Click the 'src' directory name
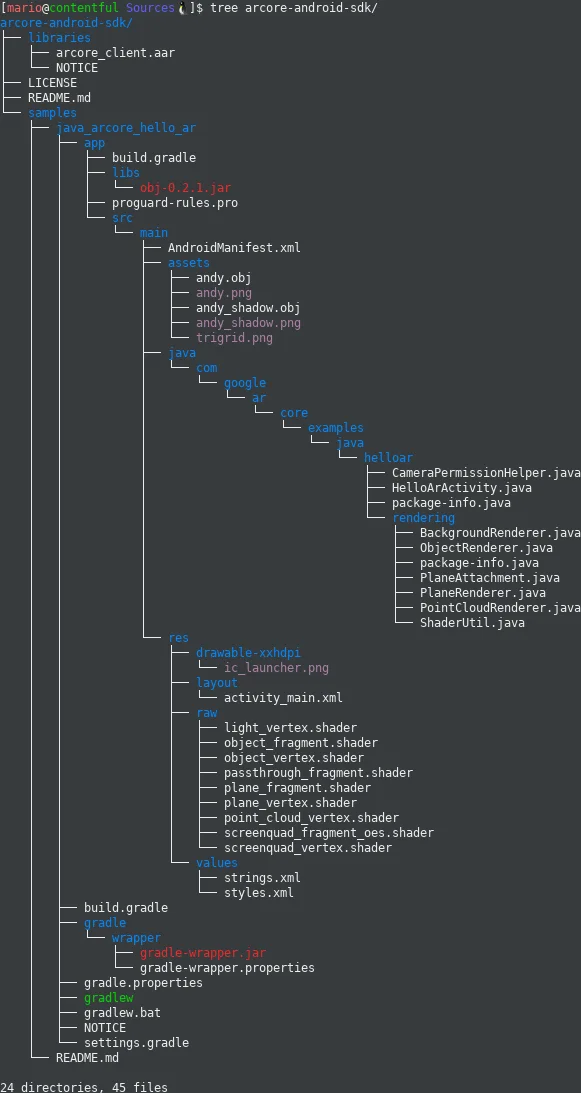This screenshot has width=581, height=1093. tap(122, 218)
